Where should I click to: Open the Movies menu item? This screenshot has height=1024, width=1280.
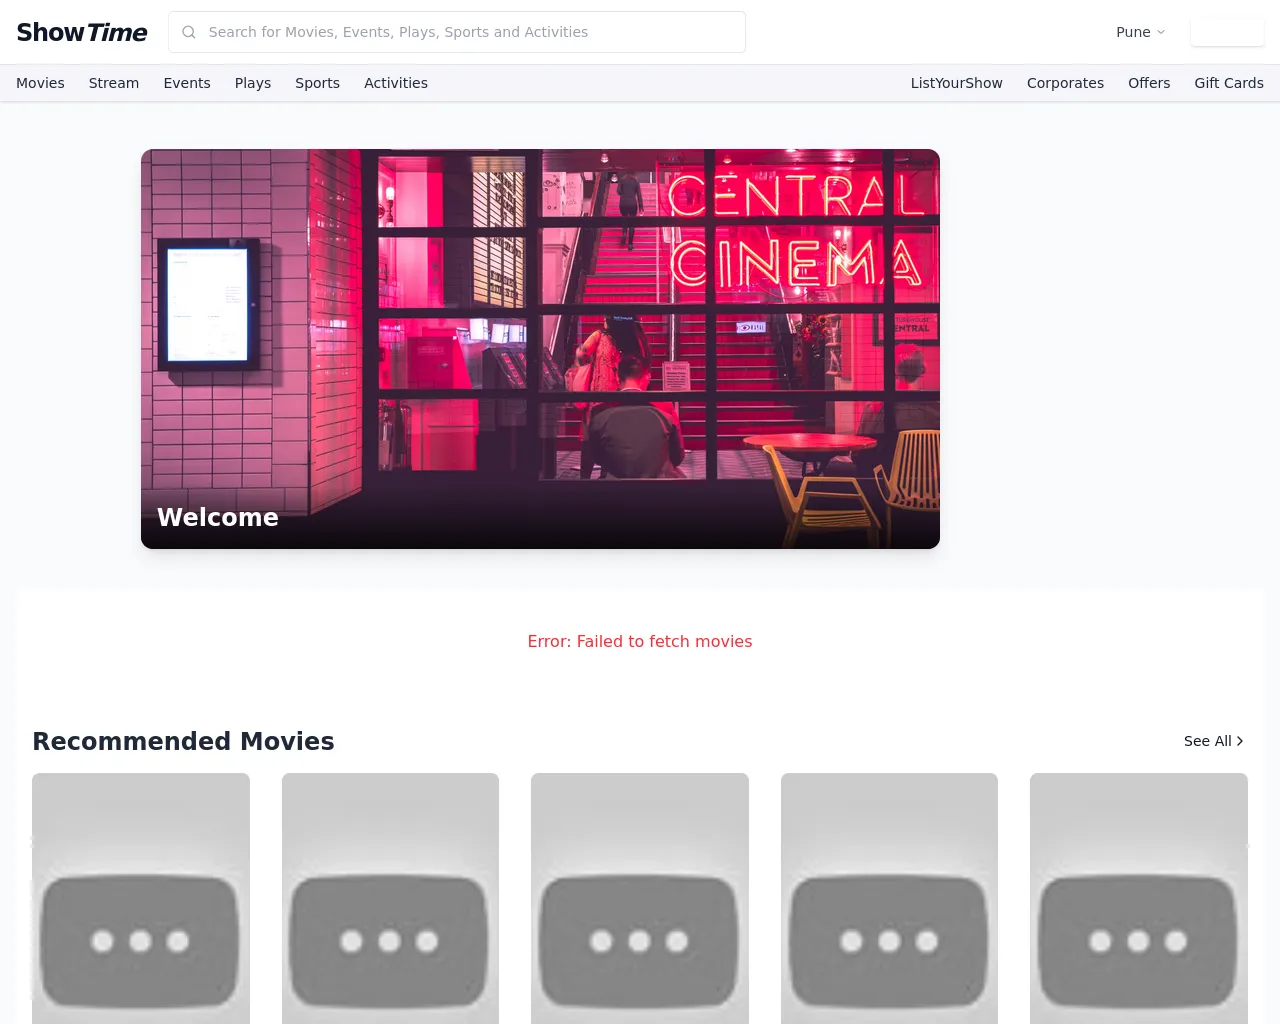pos(40,83)
